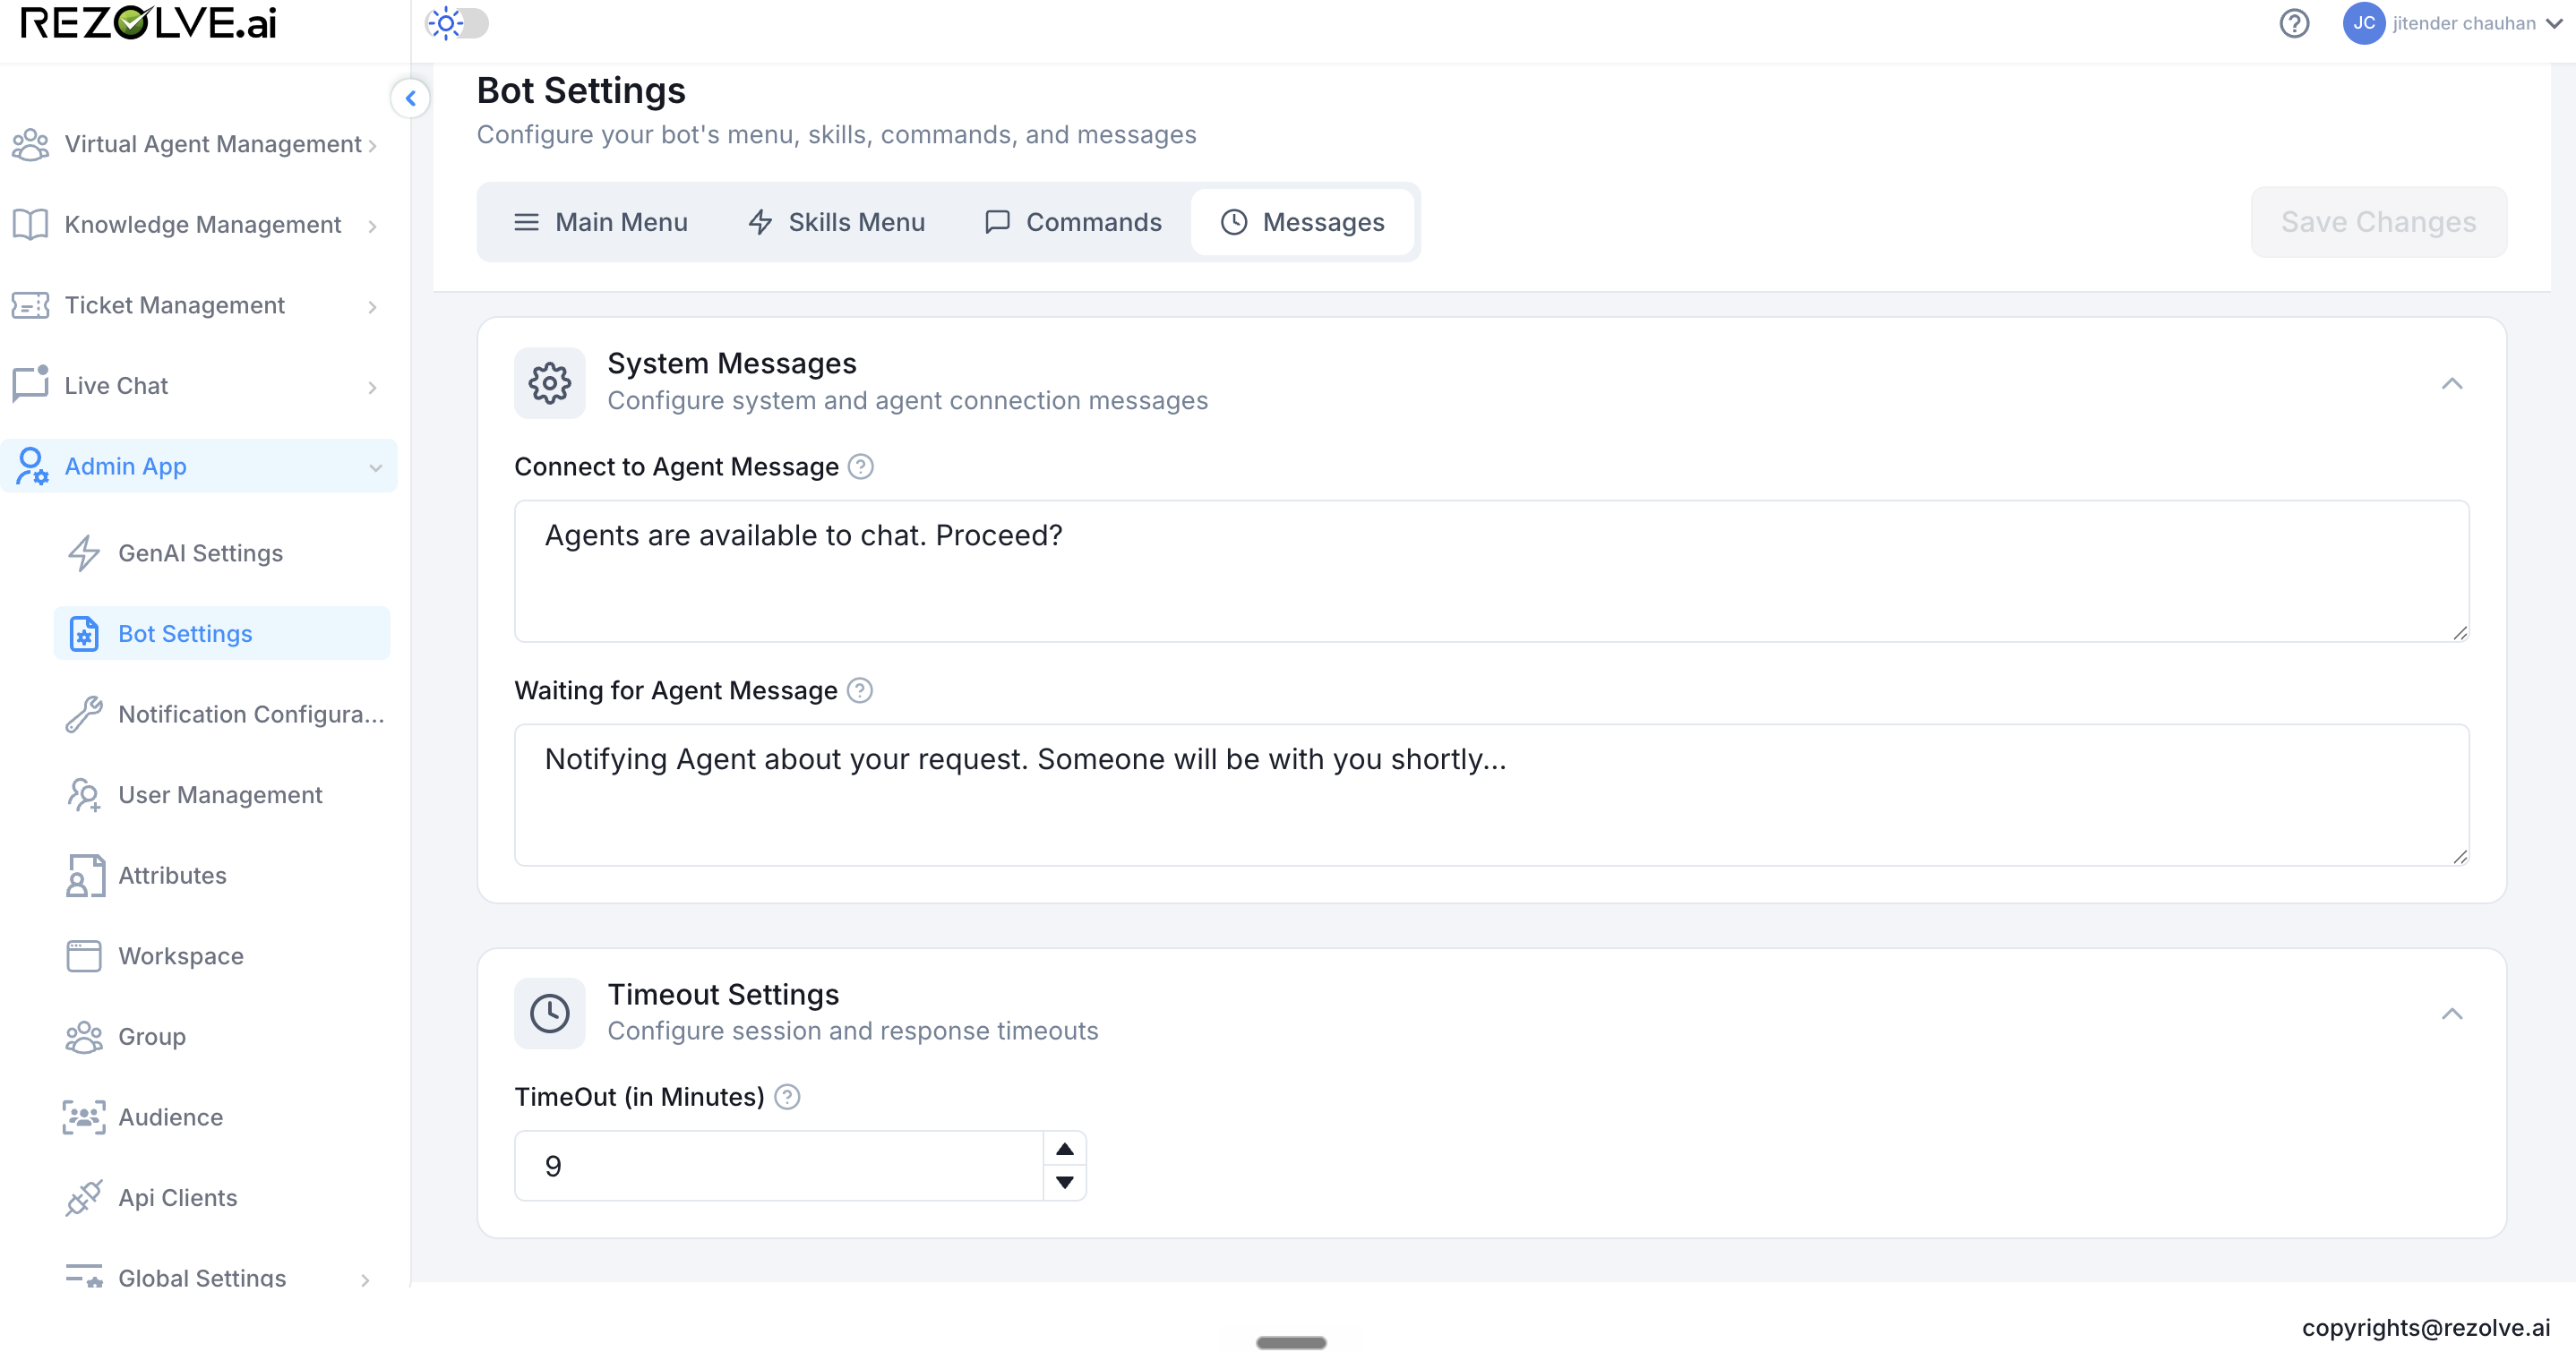This screenshot has width=2576, height=1352.
Task: Expand Global Settings chevron
Action: tap(366, 1279)
